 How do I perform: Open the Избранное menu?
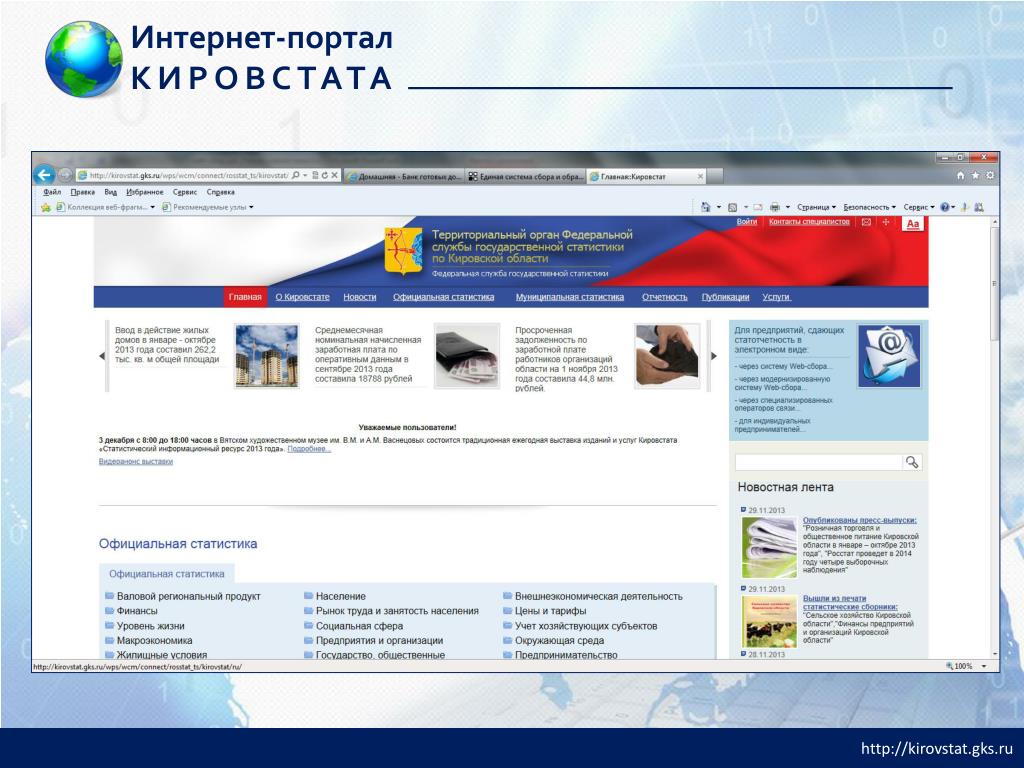pyautogui.click(x=144, y=192)
